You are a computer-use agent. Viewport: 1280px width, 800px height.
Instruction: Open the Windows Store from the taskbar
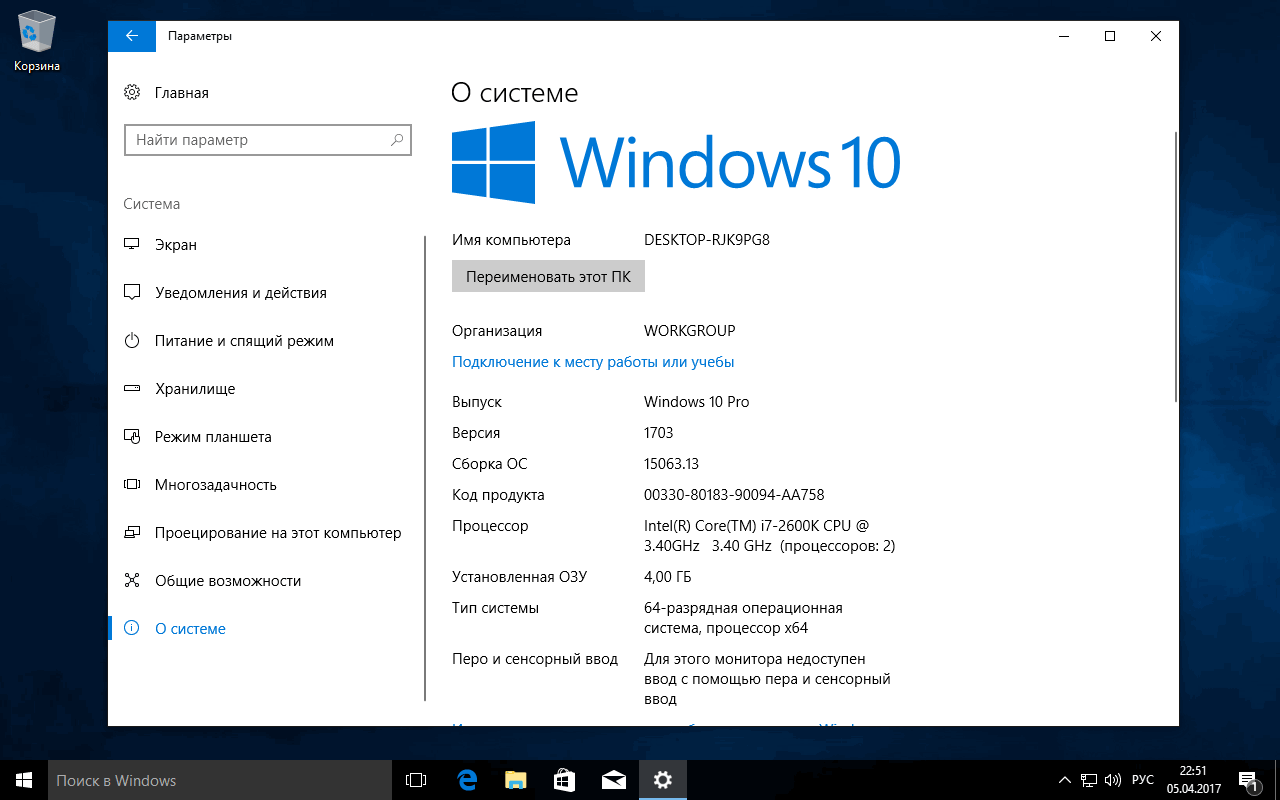pyautogui.click(x=564, y=780)
